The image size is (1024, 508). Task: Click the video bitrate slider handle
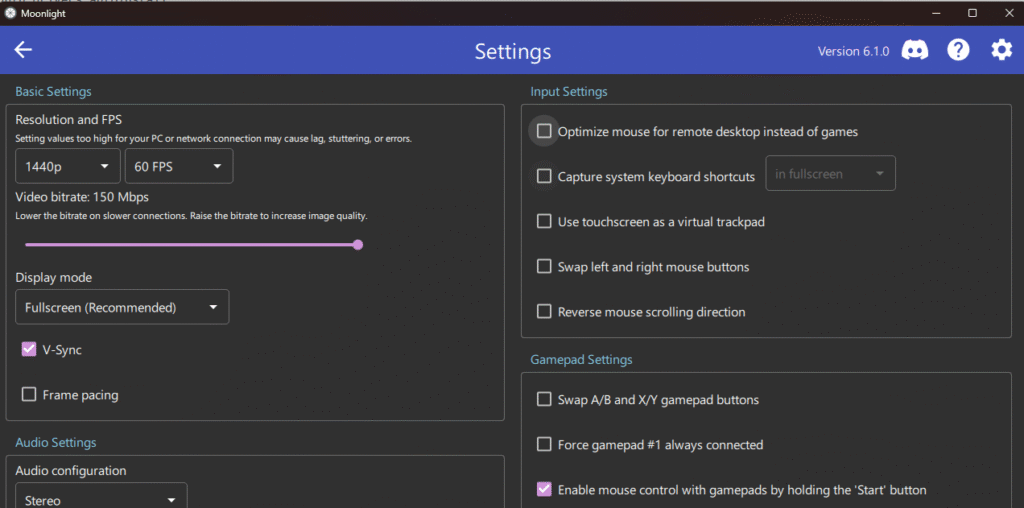(357, 245)
